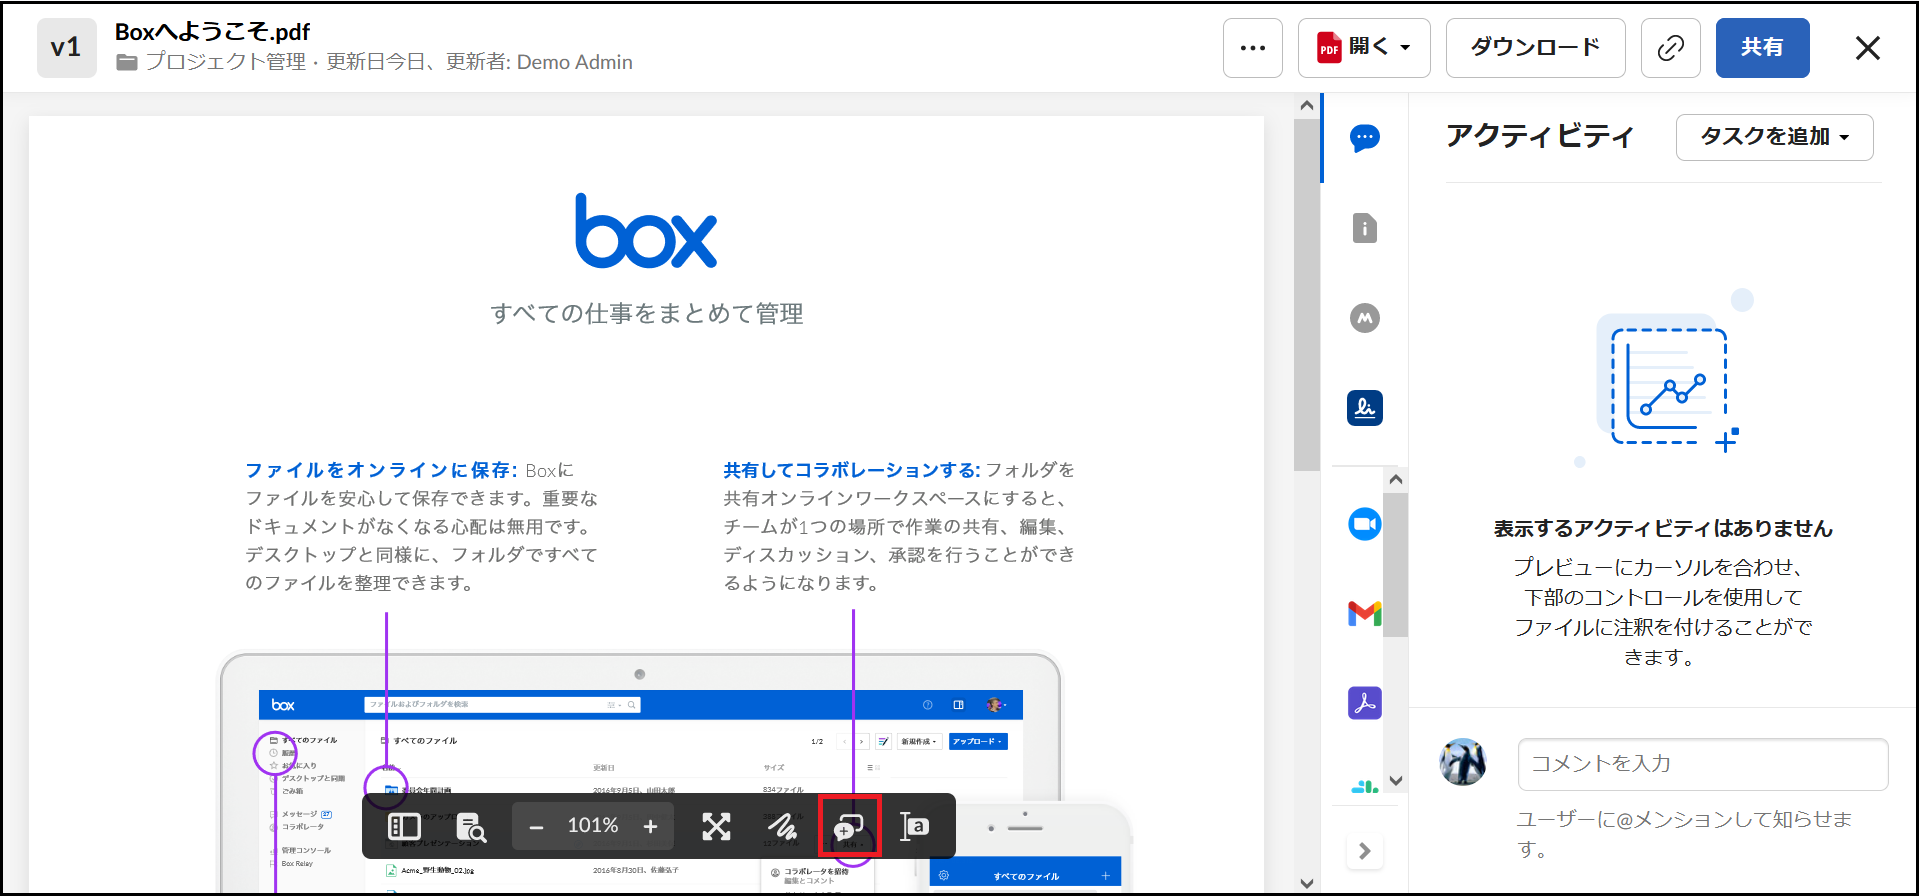The width and height of the screenshot is (1919, 896).
Task: Click the box logo in the document
Action: (x=646, y=231)
